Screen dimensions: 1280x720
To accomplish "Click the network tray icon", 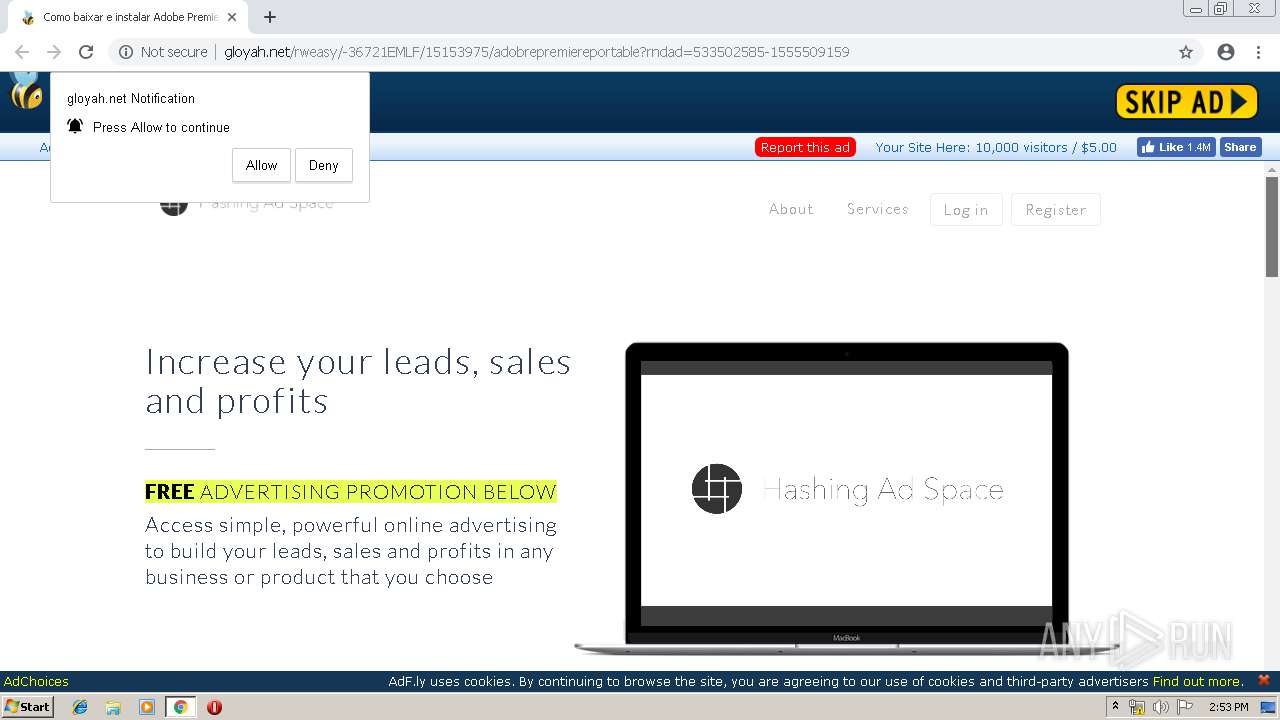I will pos(1137,707).
